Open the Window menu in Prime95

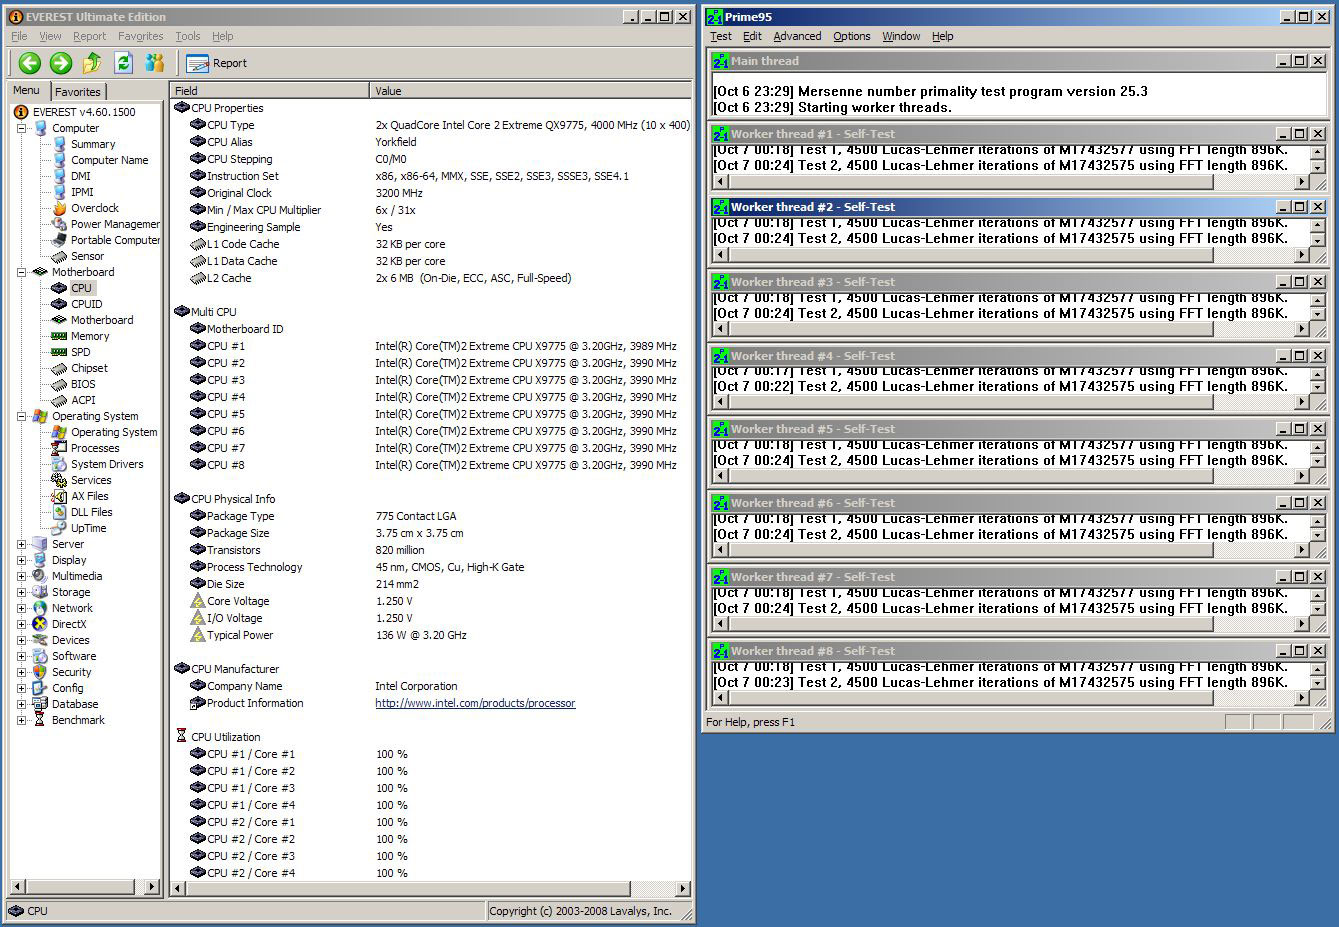click(x=901, y=36)
